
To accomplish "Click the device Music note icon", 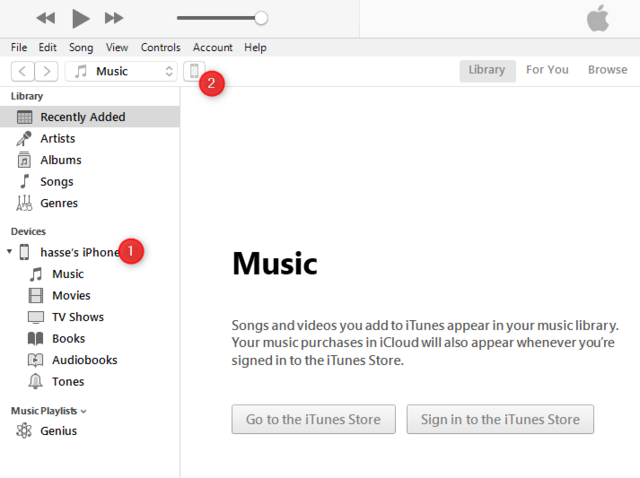I will [36, 274].
